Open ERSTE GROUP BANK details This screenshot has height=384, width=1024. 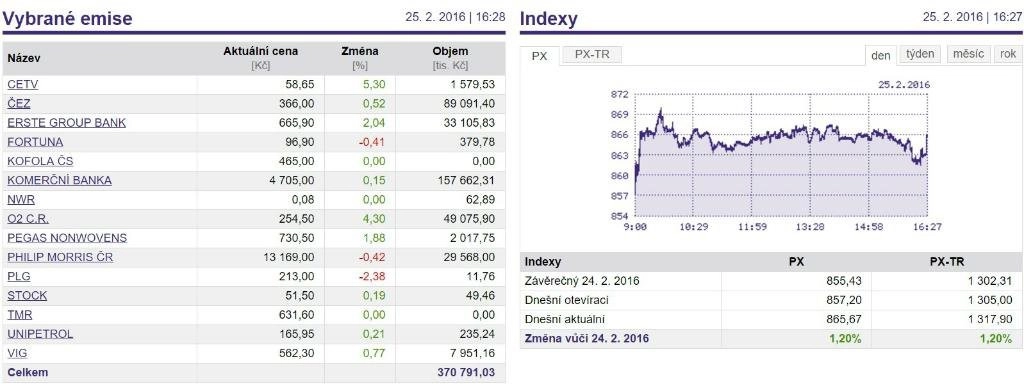pos(67,123)
